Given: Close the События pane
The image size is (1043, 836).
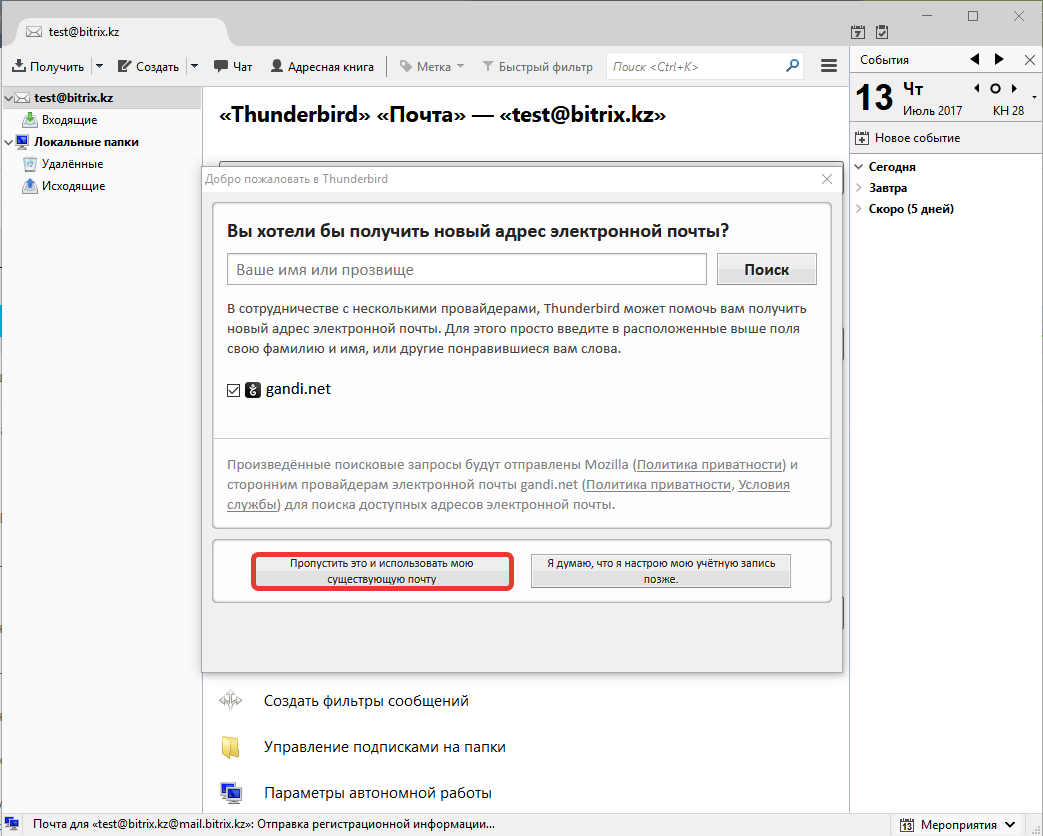Looking at the screenshot, I should (1030, 60).
